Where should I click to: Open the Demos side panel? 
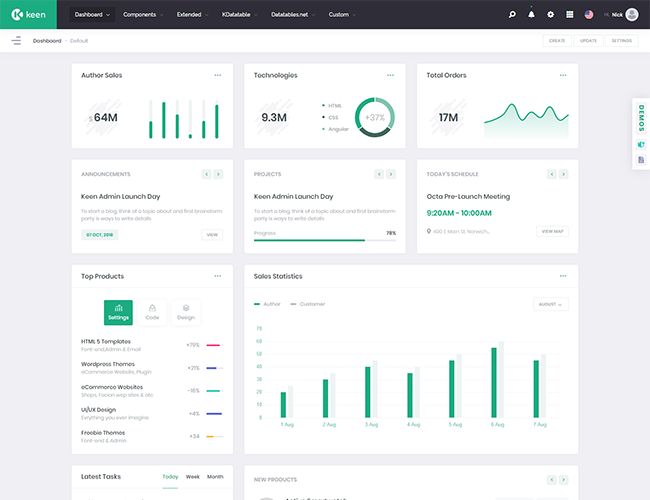click(641, 118)
